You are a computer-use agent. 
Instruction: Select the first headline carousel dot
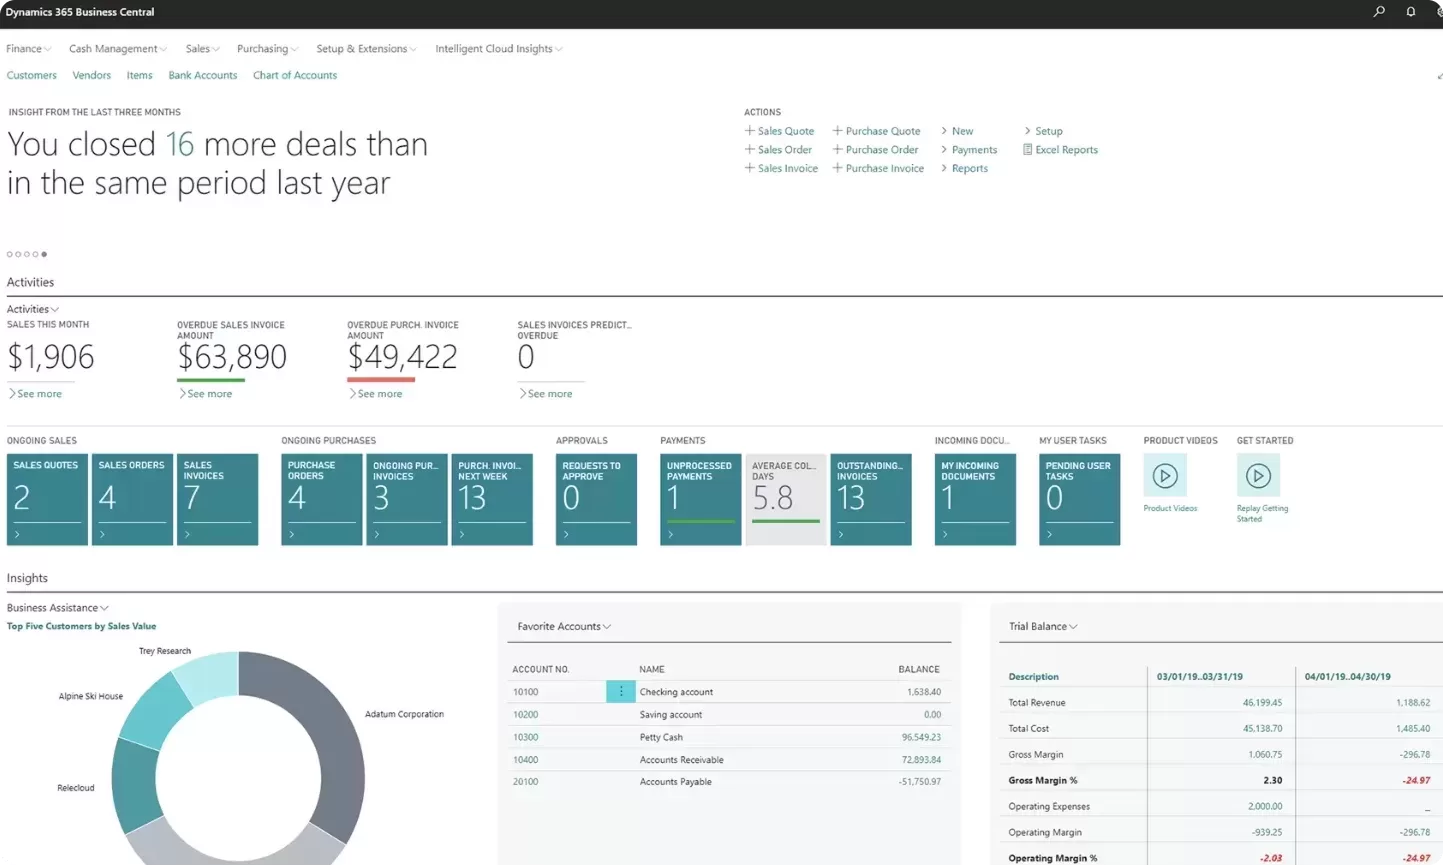[x=10, y=254]
